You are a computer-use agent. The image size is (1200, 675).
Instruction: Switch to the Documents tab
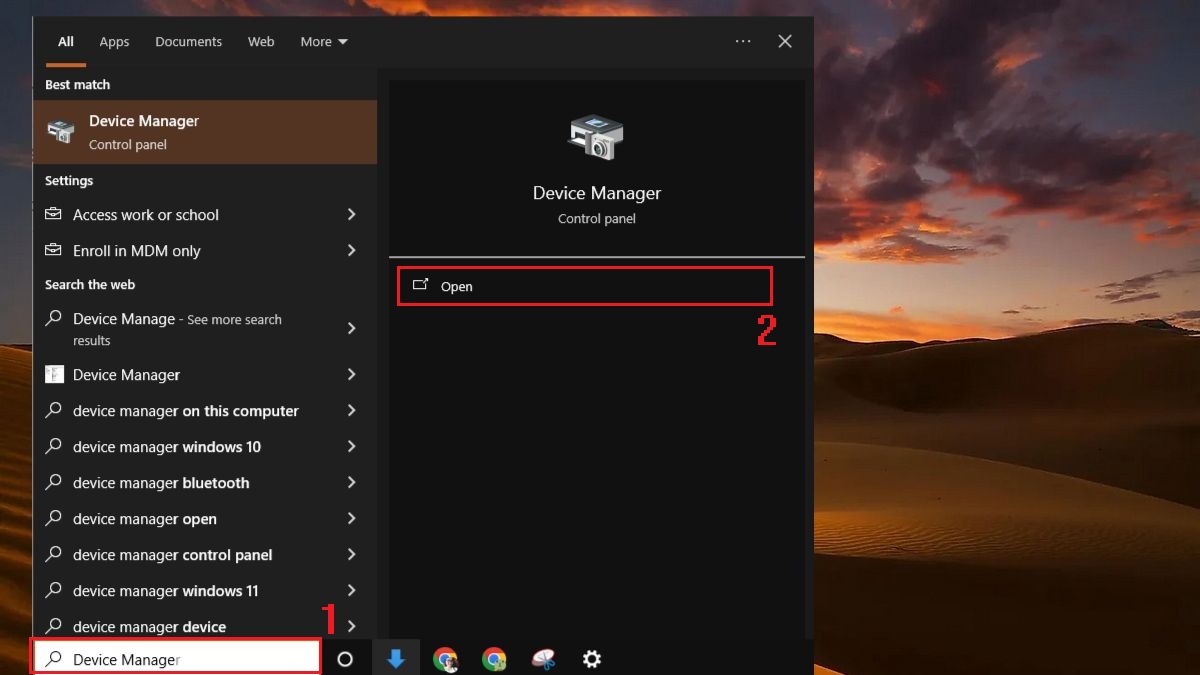pos(188,42)
